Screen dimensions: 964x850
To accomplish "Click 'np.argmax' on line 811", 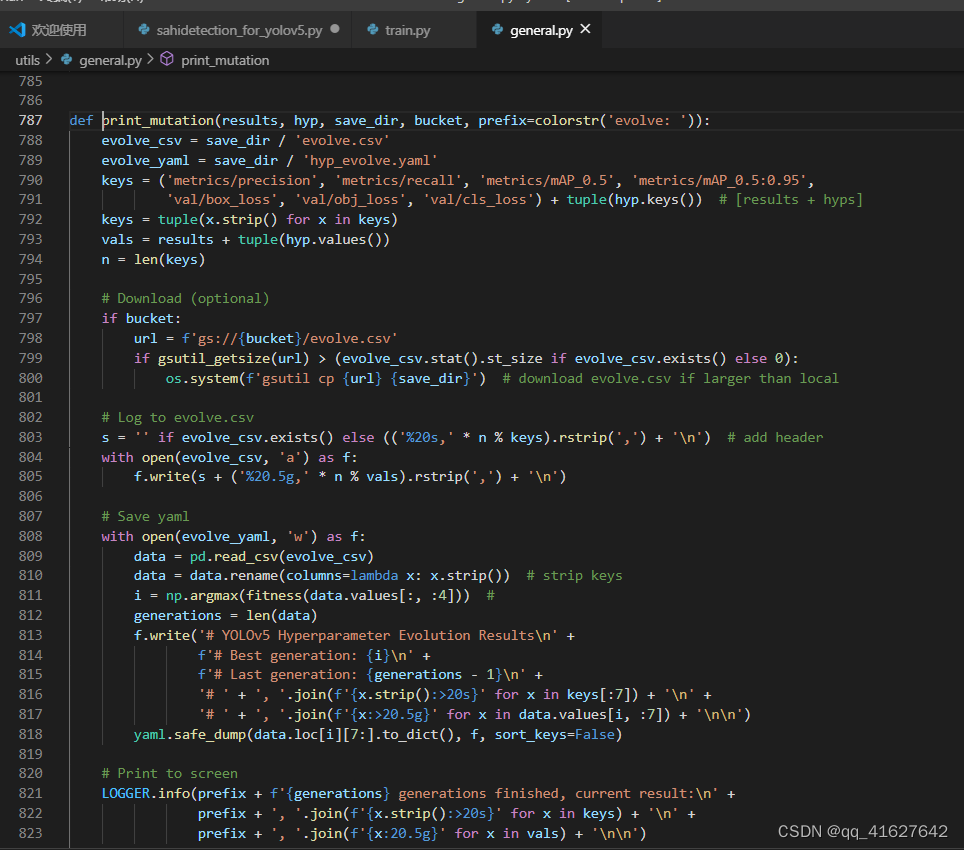I will [x=202, y=596].
